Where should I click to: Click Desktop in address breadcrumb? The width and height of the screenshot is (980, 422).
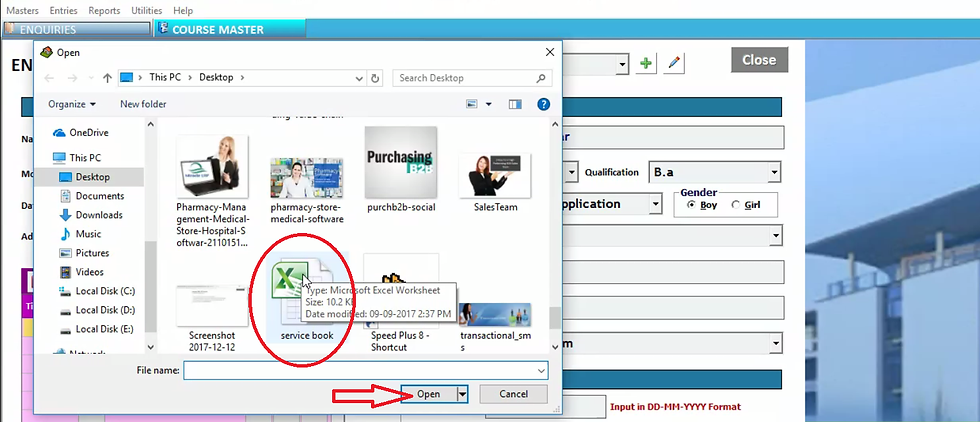[x=216, y=78]
